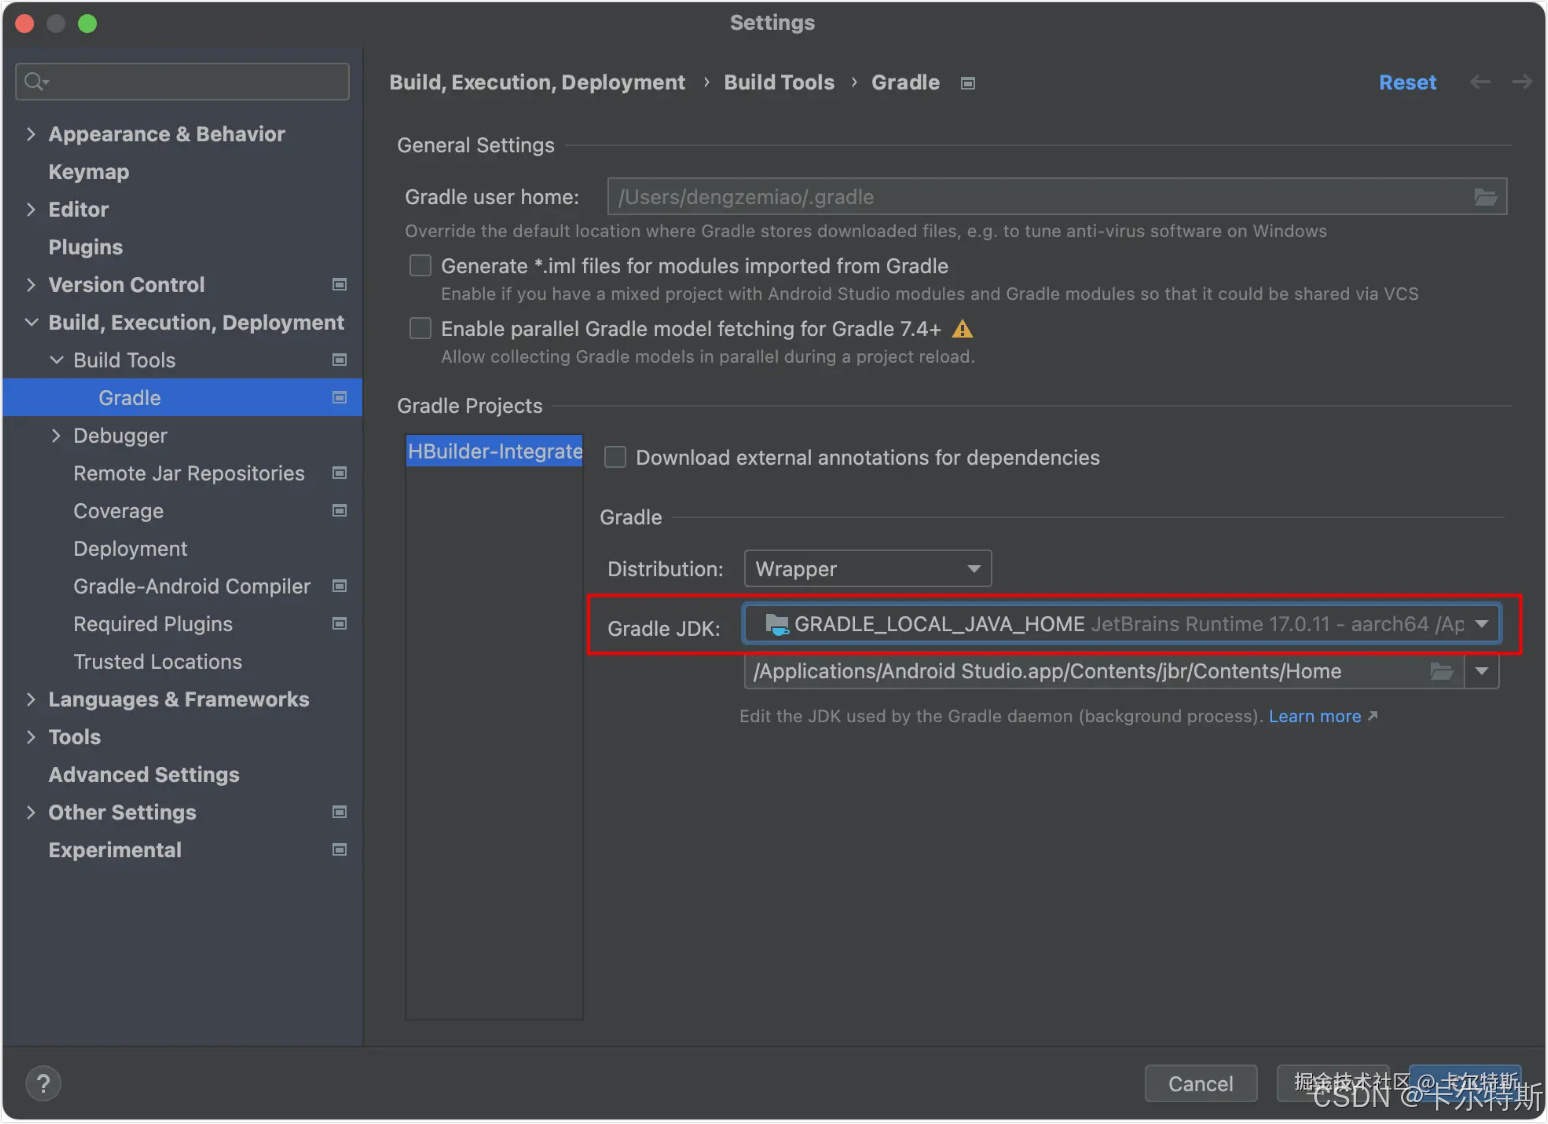Click project-level icon beside Coverage

(x=340, y=511)
